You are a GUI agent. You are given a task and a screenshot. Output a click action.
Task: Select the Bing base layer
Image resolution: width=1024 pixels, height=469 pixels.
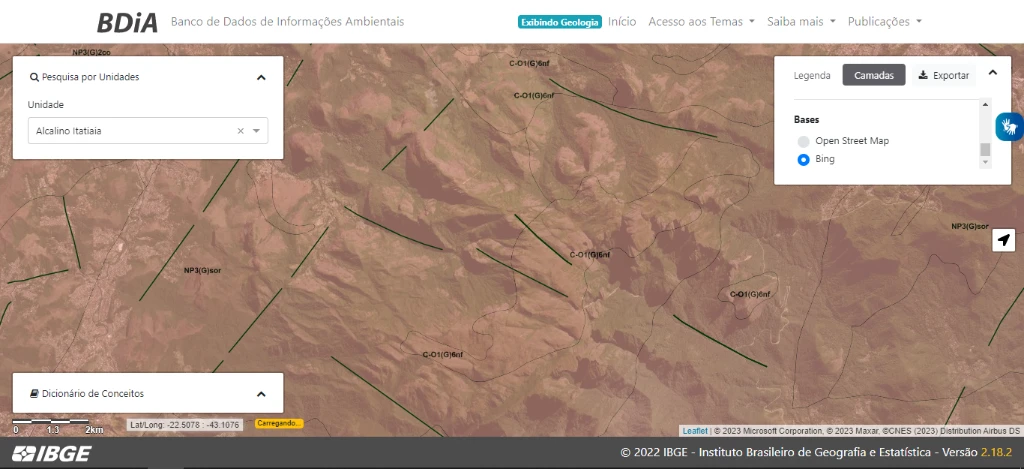click(803, 159)
